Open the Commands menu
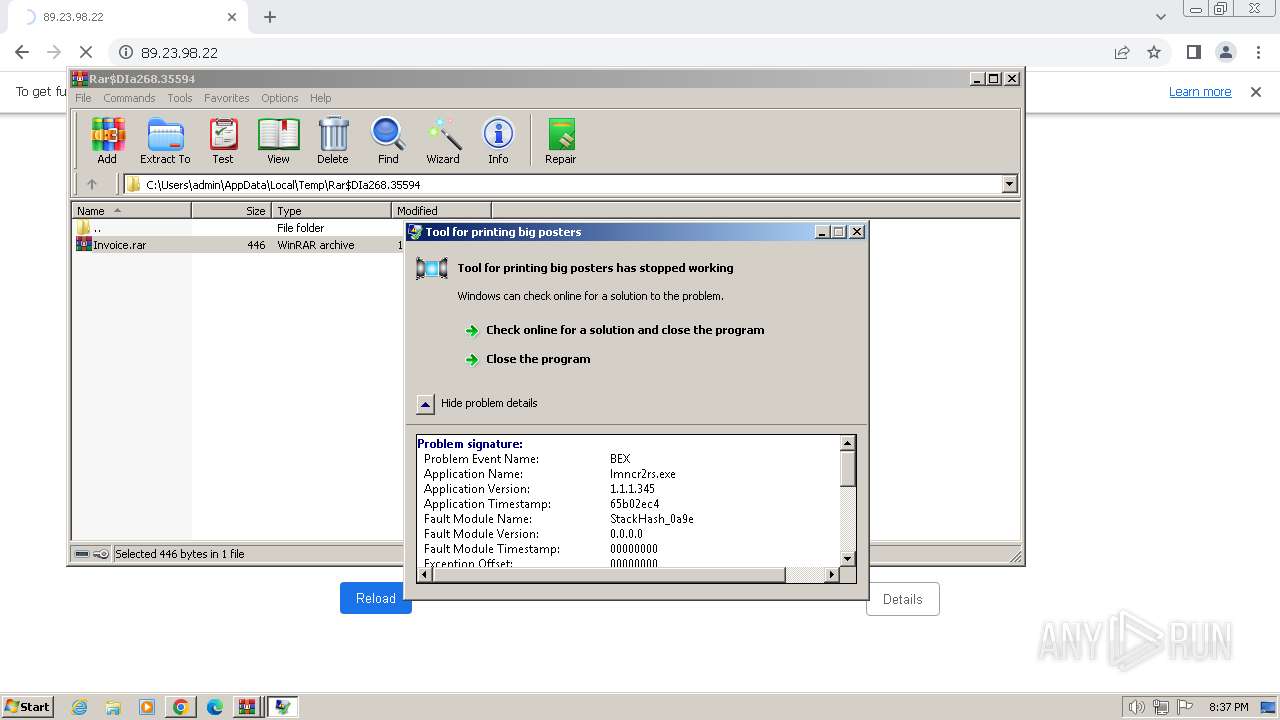 pyautogui.click(x=129, y=98)
